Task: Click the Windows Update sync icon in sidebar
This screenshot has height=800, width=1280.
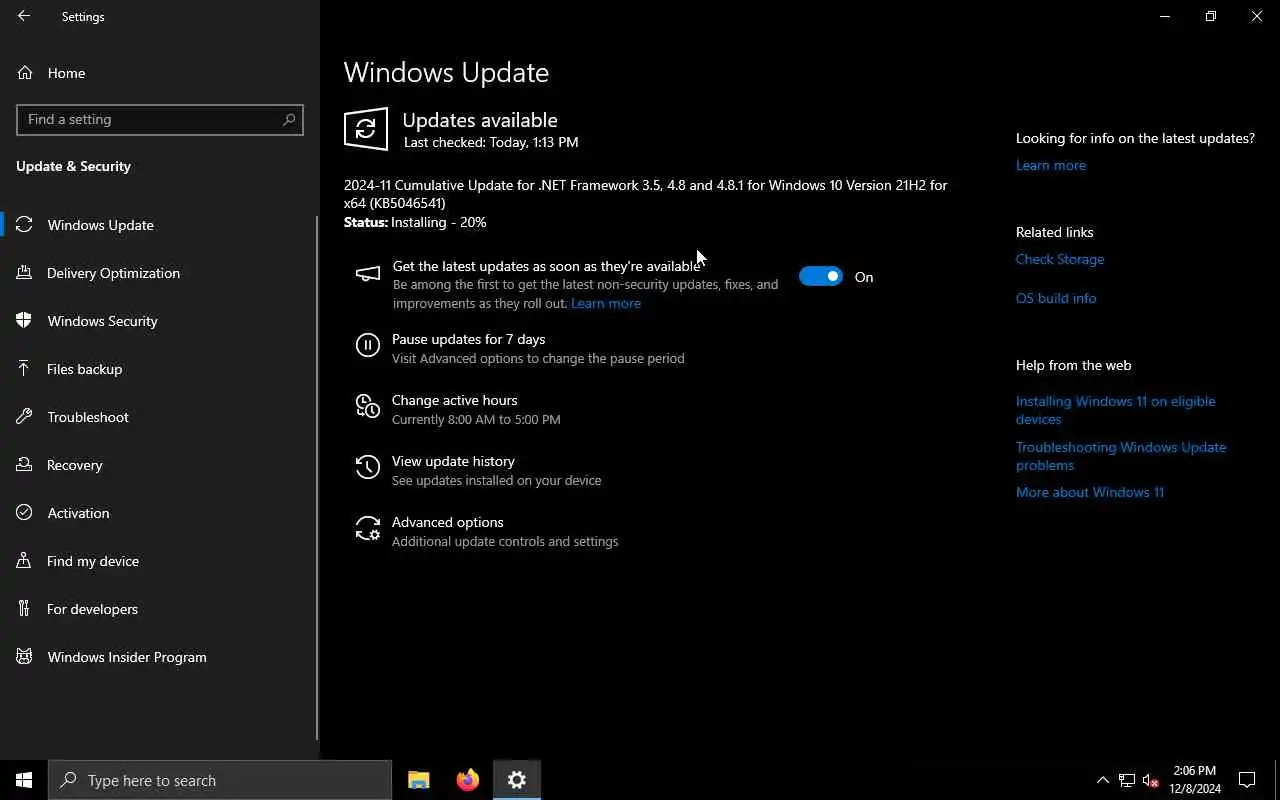Action: [25, 225]
